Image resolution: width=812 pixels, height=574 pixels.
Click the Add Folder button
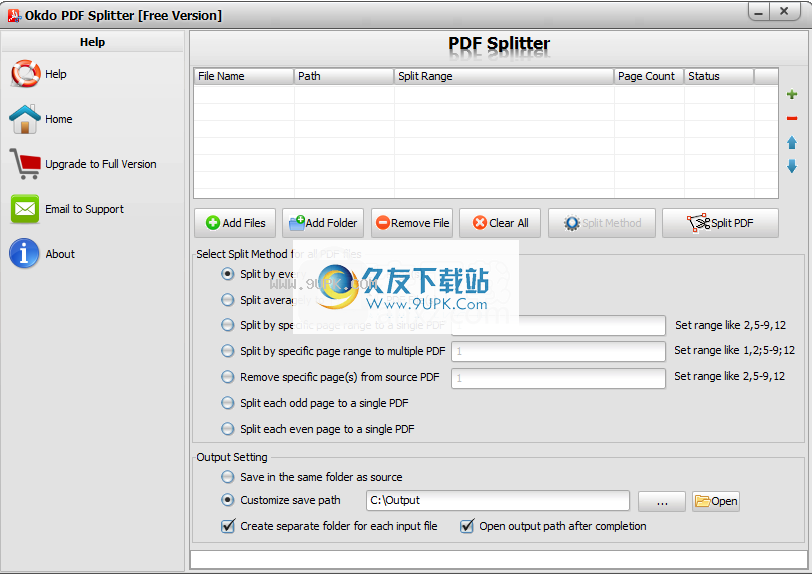[x=323, y=223]
